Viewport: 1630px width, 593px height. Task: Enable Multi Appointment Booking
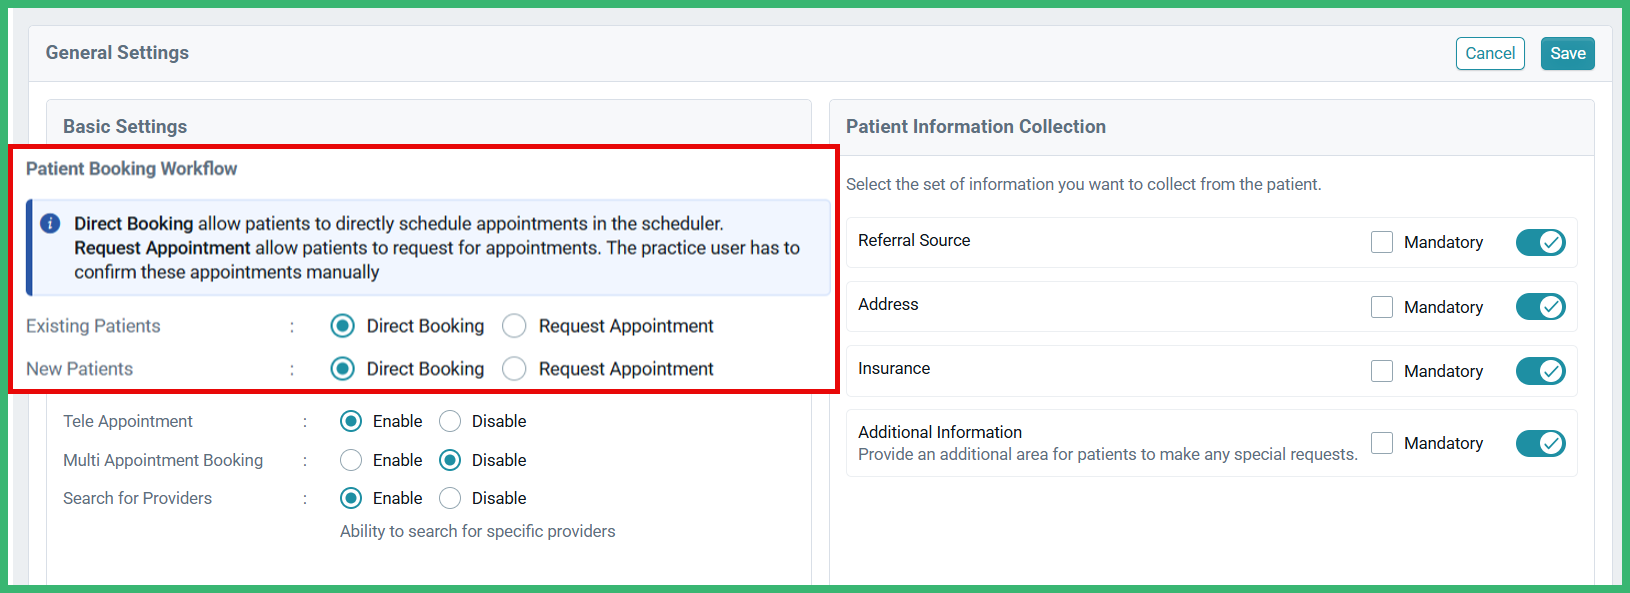[351, 460]
